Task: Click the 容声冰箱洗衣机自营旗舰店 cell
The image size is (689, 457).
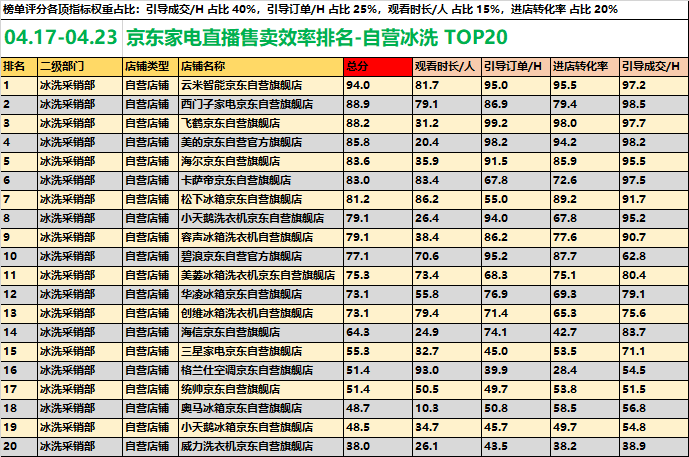Action: point(261,237)
